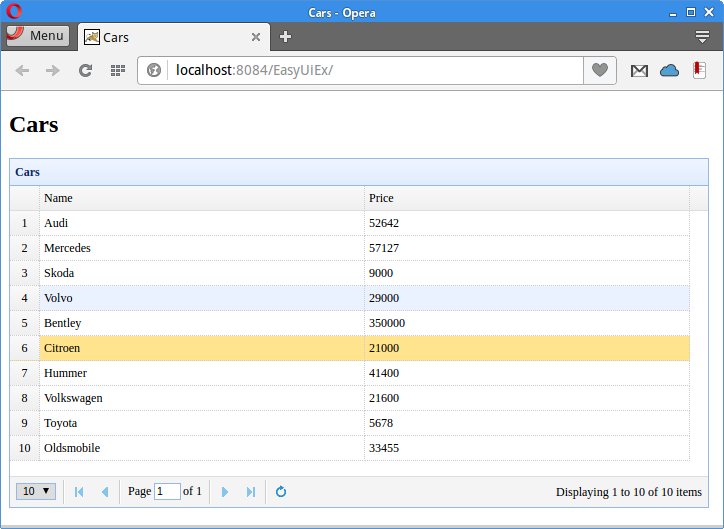
Task: Select the Volvo name cell
Action: (202, 298)
